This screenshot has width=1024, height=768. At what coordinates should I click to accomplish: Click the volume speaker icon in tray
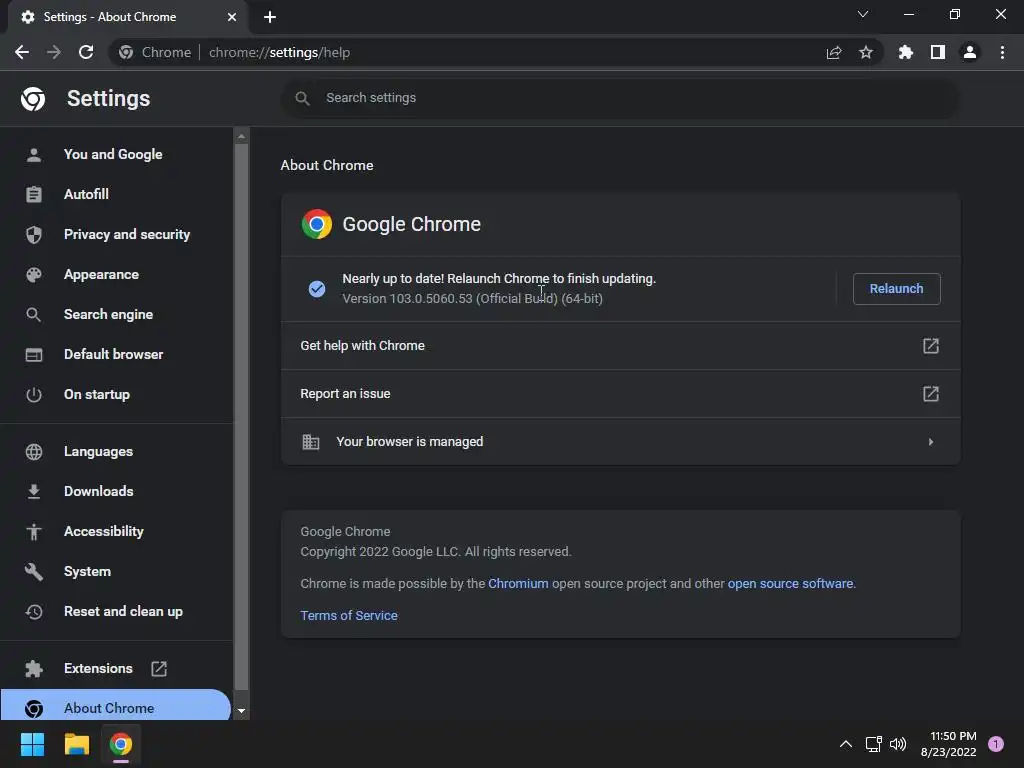[898, 744]
